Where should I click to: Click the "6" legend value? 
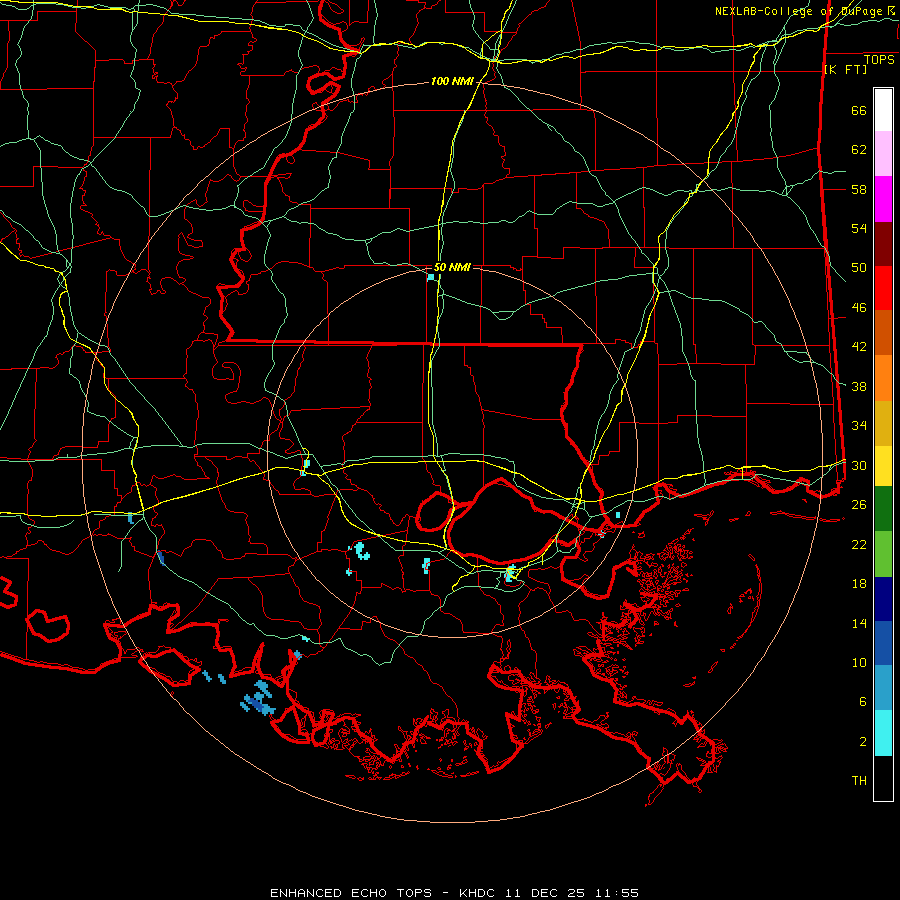click(x=863, y=701)
